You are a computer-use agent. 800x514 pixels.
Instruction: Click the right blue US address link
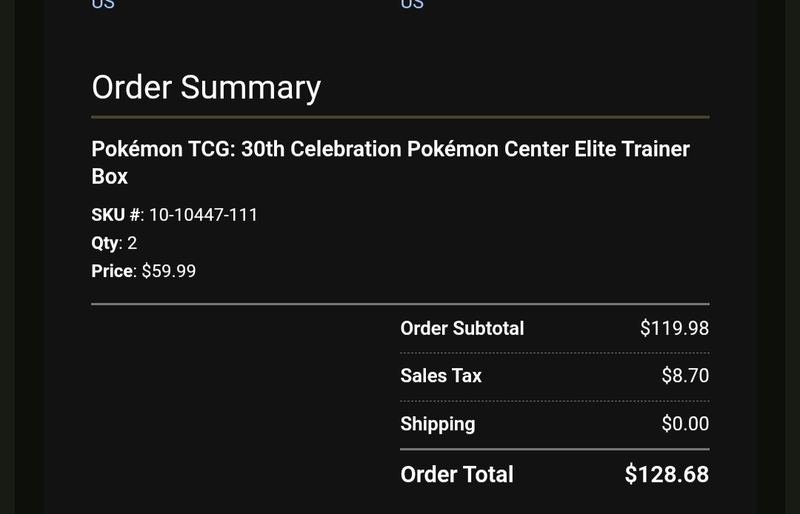tap(412, 4)
